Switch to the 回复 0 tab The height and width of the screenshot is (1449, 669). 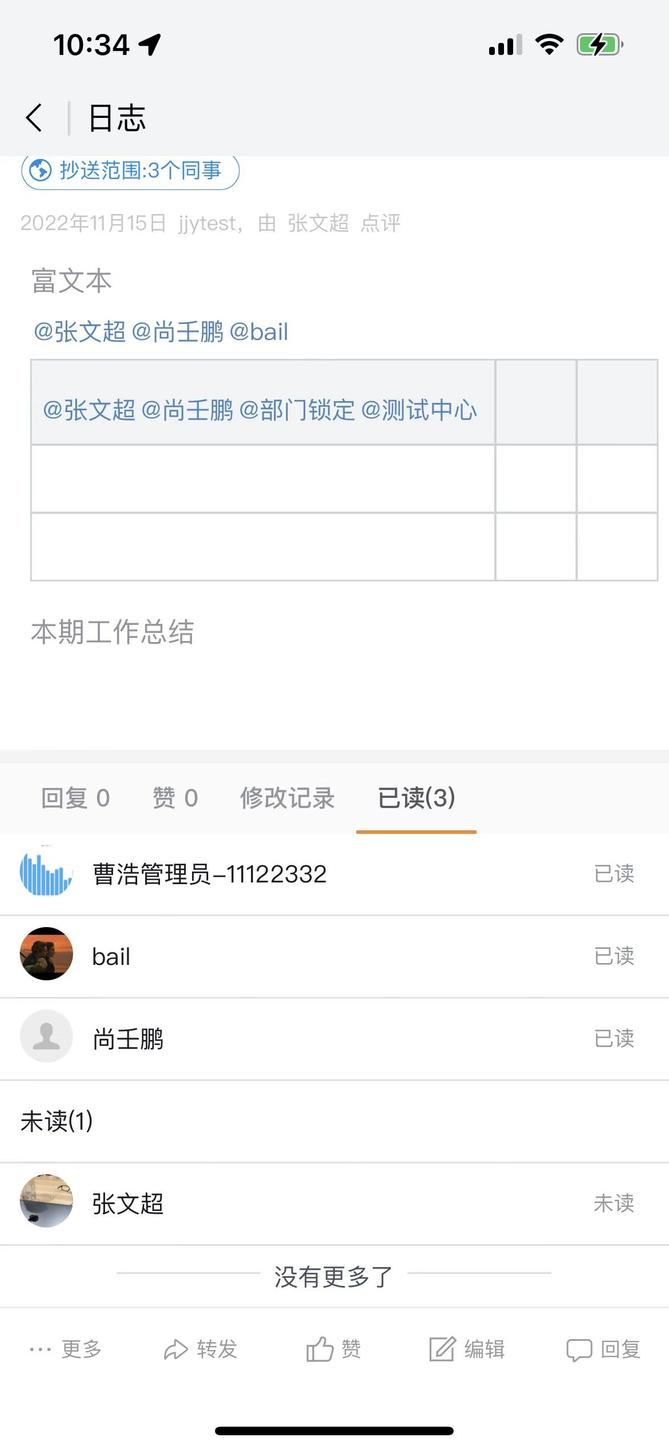(x=75, y=797)
